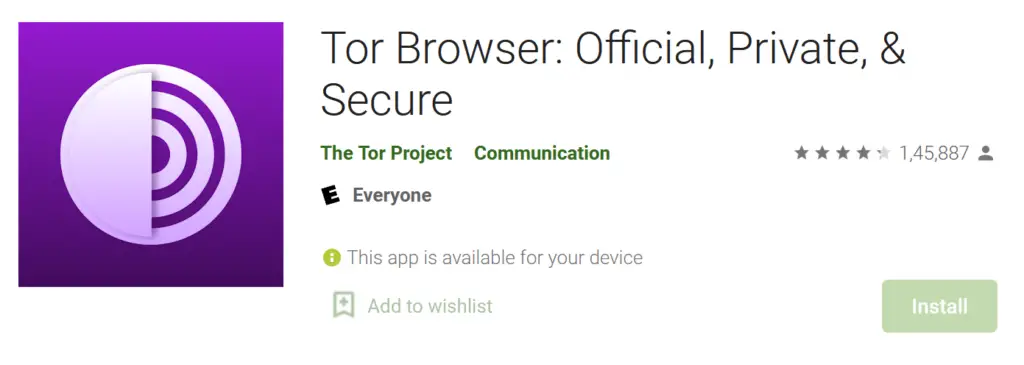Screen dimensions: 1024x365
Task: Click the E content rating icon
Action: 331,195
